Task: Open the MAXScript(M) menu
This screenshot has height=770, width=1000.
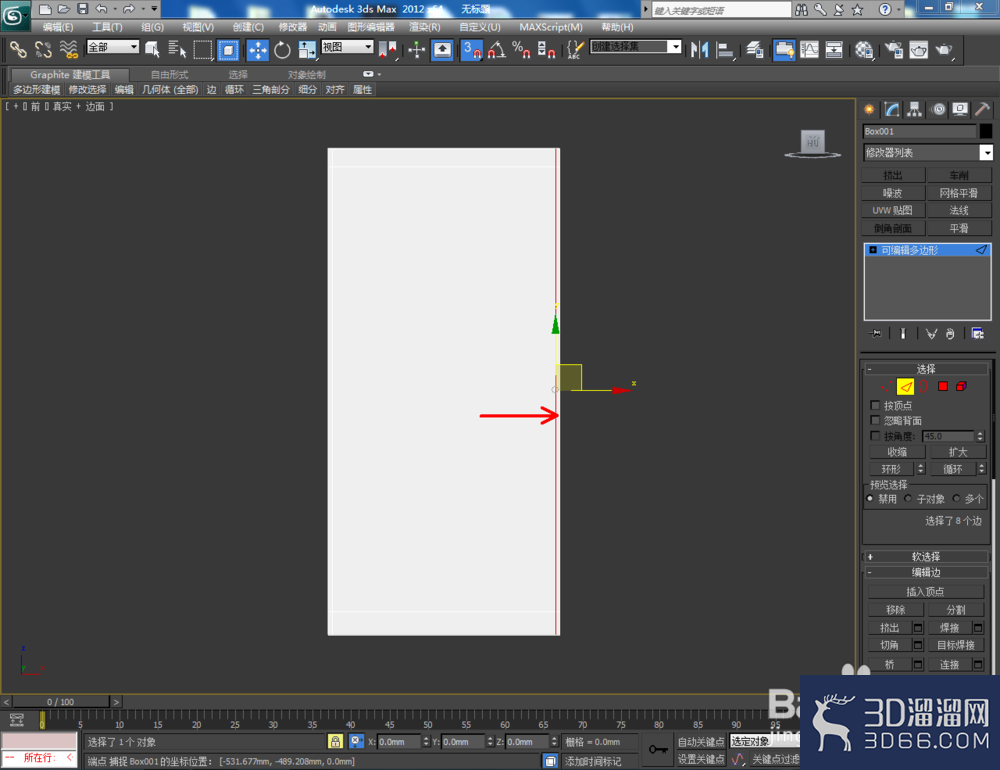Action: click(x=550, y=27)
